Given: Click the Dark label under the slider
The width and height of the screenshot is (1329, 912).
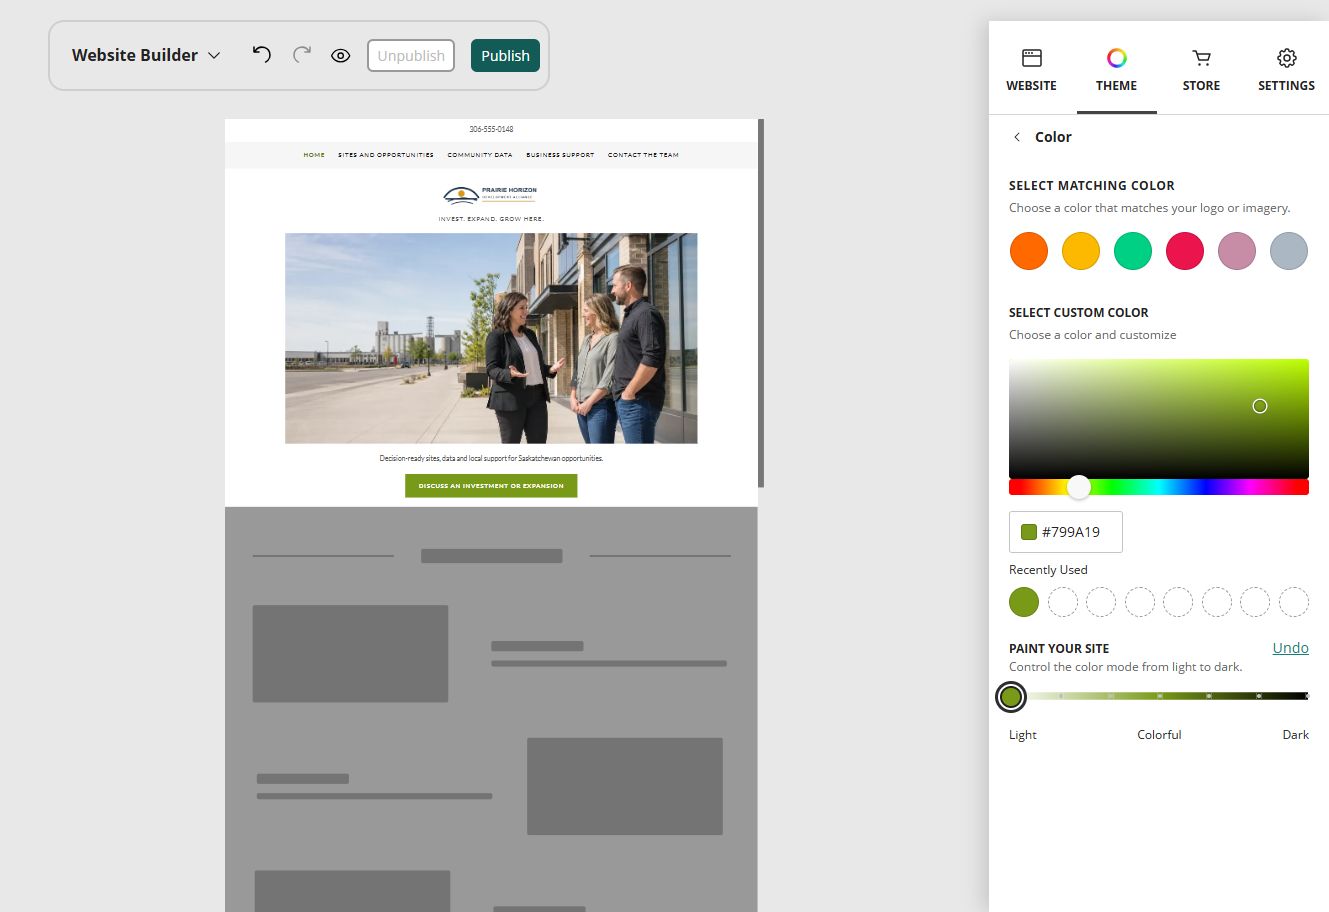Looking at the screenshot, I should click(x=1295, y=735).
